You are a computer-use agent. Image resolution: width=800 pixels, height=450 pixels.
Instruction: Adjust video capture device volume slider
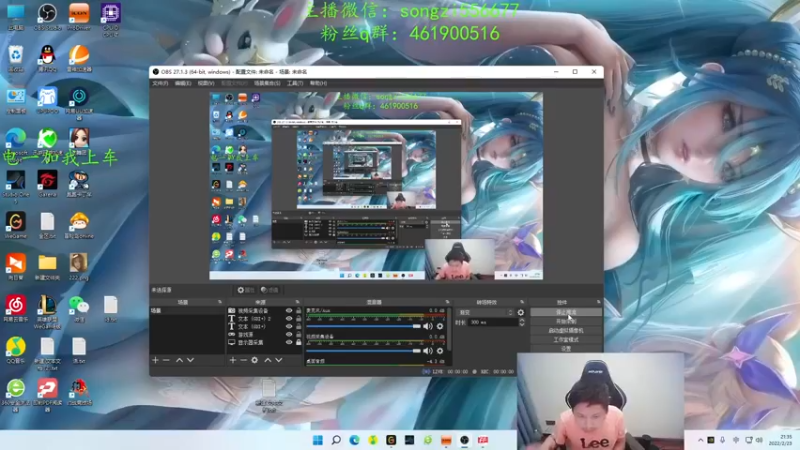click(x=363, y=351)
